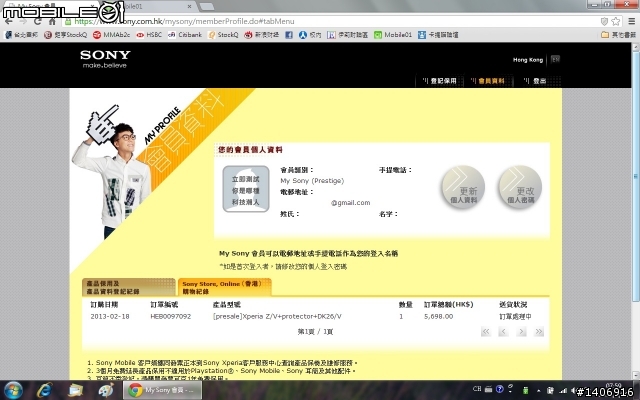Click the network signal tray icon
Screen dimensions: 640x400
click(563, 391)
